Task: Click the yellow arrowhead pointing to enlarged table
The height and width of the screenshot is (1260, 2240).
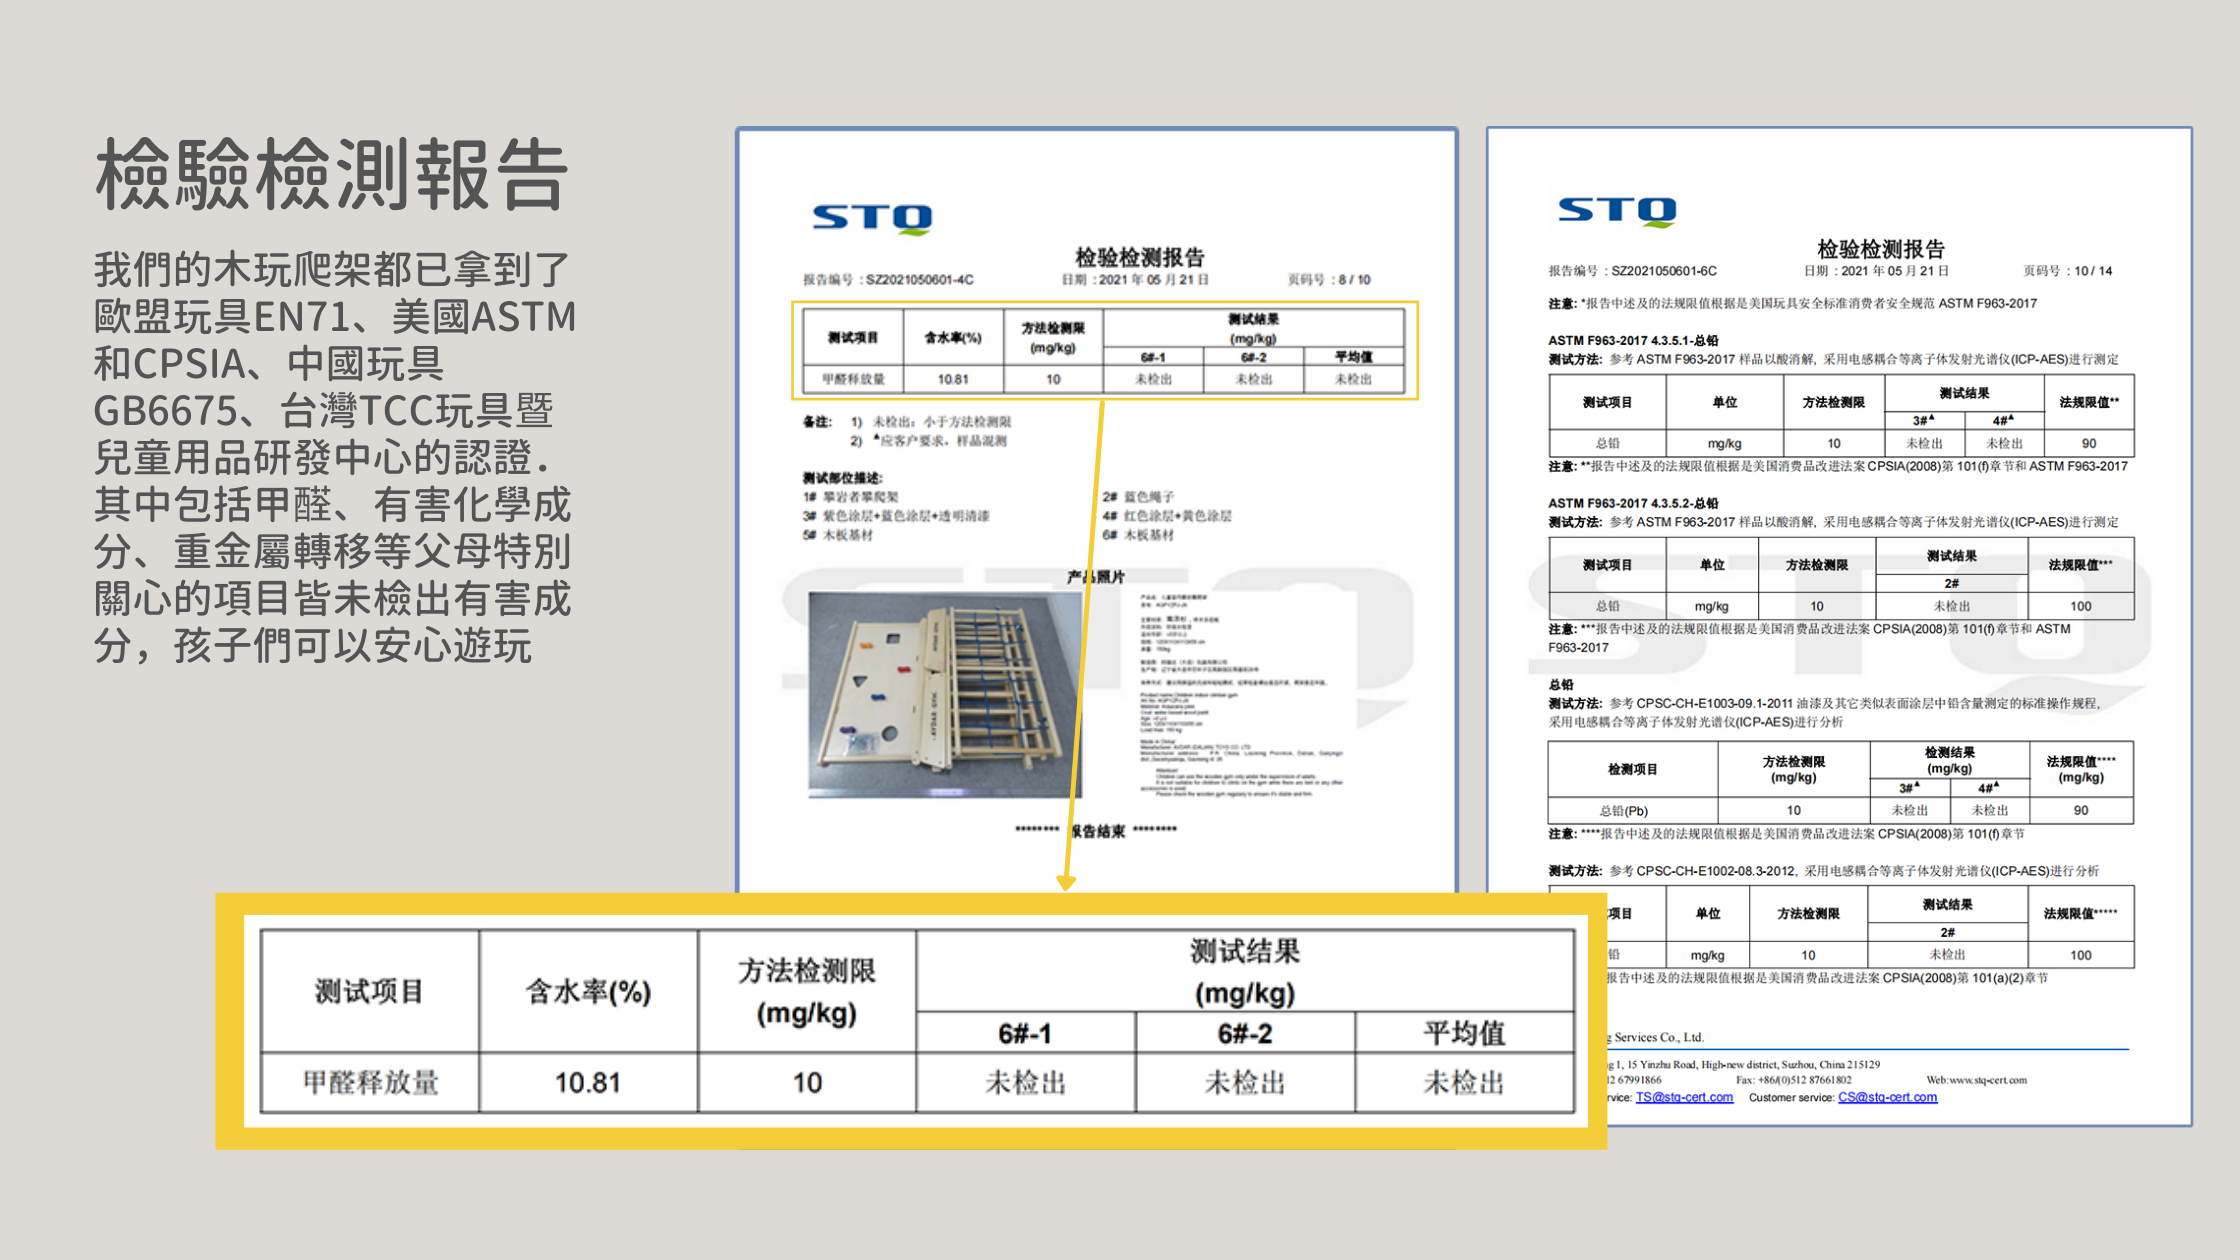Action: [x=1066, y=882]
